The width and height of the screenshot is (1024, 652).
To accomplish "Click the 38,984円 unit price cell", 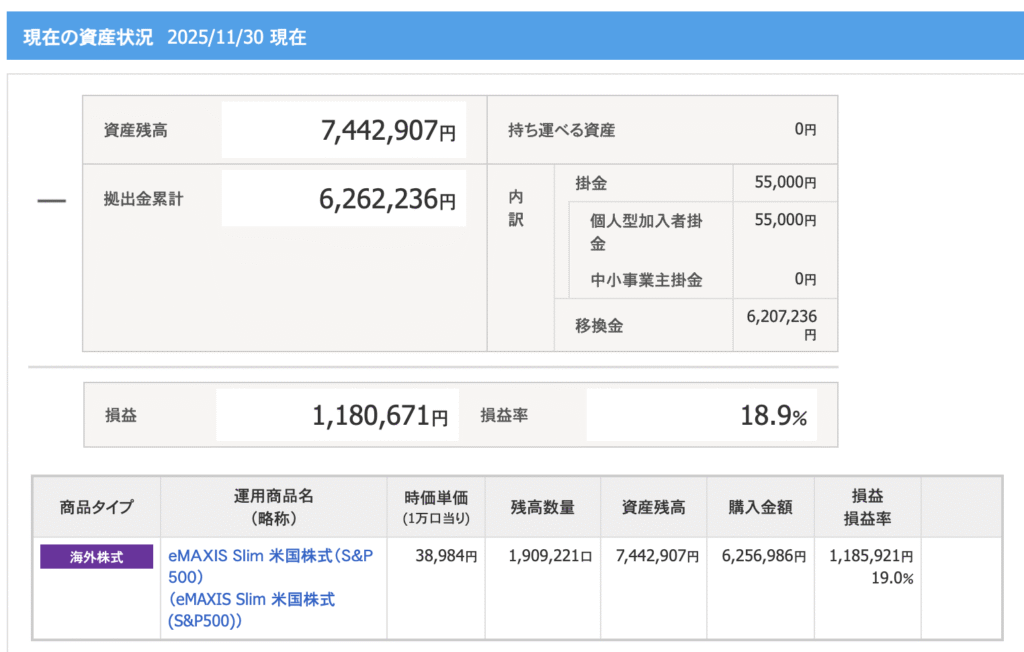I will [x=445, y=556].
